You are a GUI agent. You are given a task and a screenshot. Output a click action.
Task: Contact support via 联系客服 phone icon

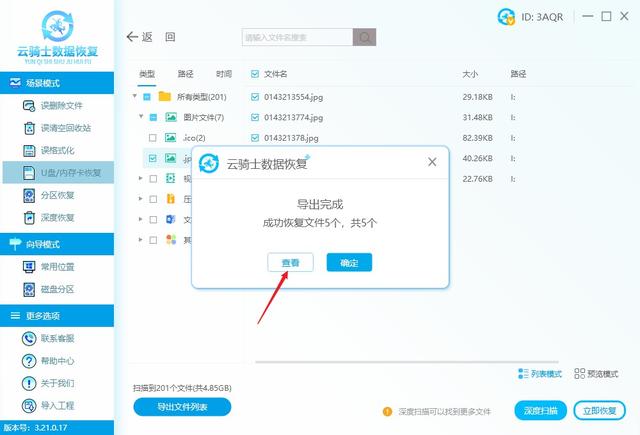[29, 338]
